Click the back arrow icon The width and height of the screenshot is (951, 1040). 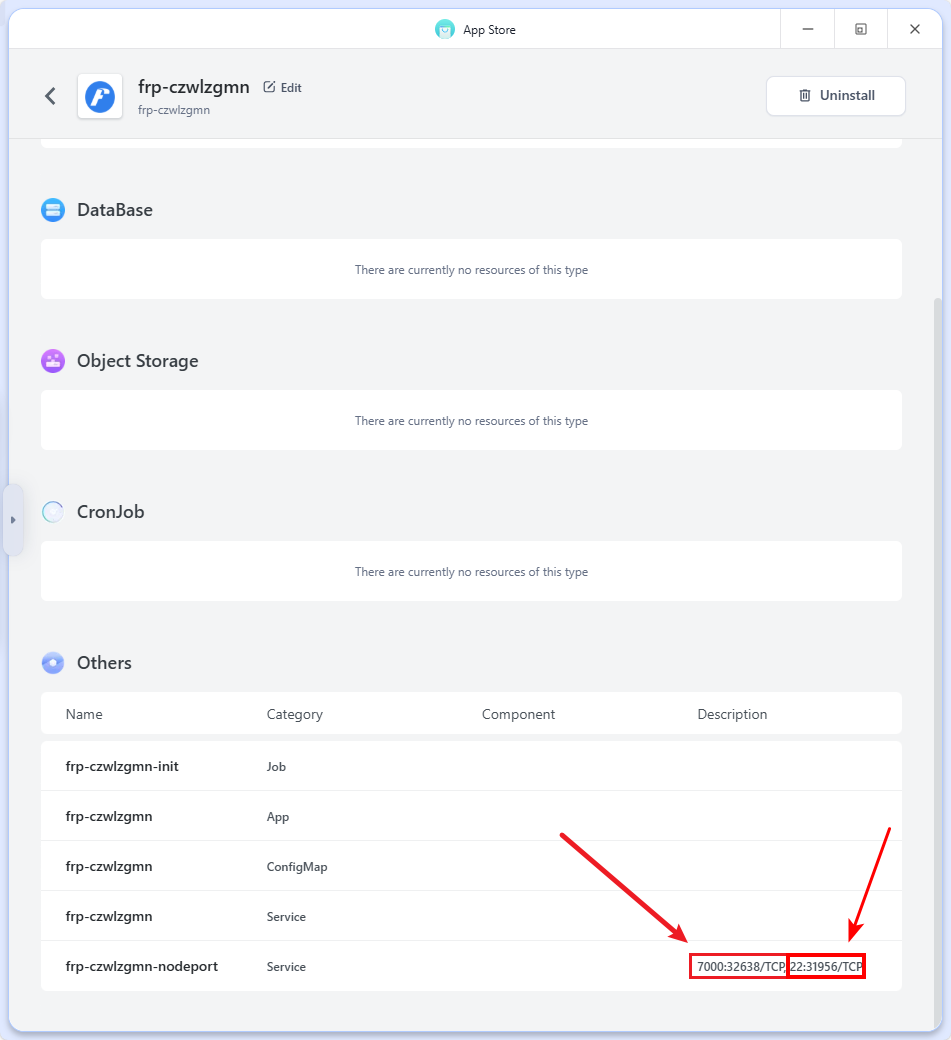click(x=50, y=96)
